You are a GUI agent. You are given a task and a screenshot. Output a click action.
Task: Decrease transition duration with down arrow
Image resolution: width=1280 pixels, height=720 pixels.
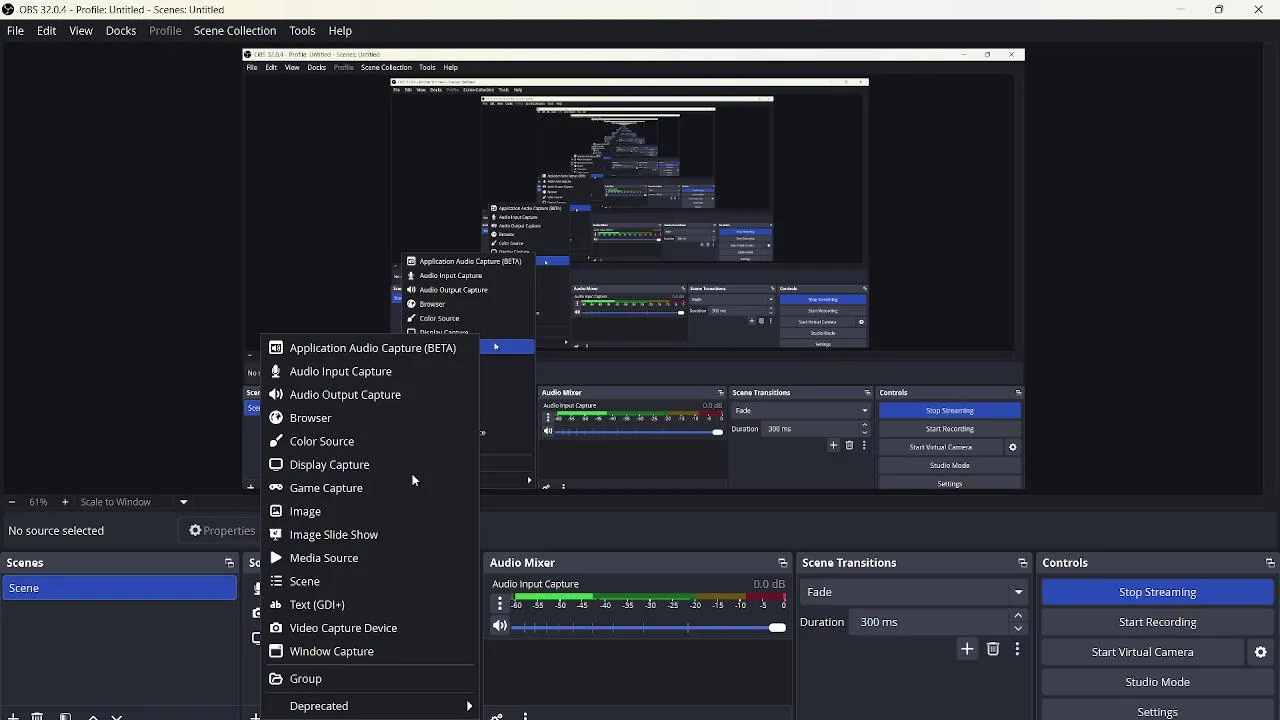tap(1018, 628)
